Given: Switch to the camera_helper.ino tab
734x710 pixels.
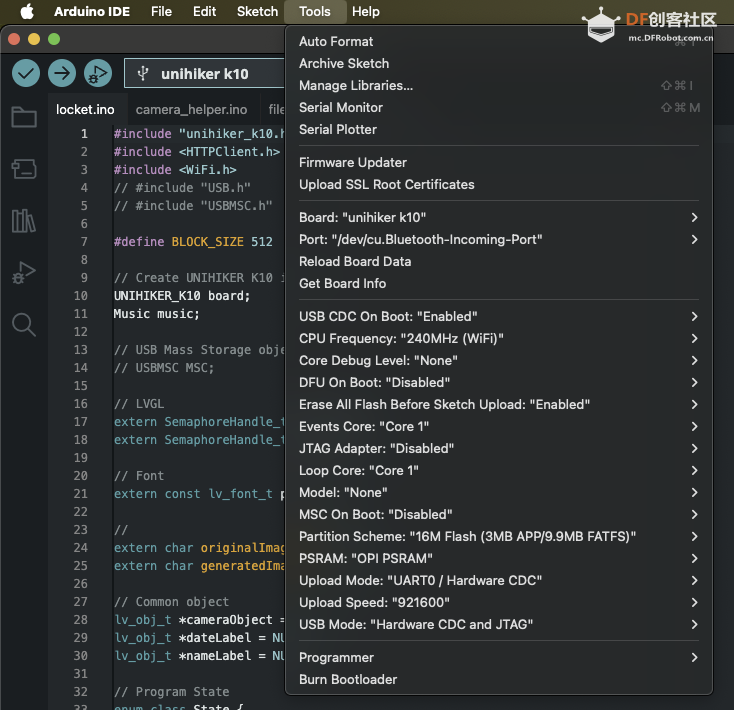Looking at the screenshot, I should click(191, 110).
